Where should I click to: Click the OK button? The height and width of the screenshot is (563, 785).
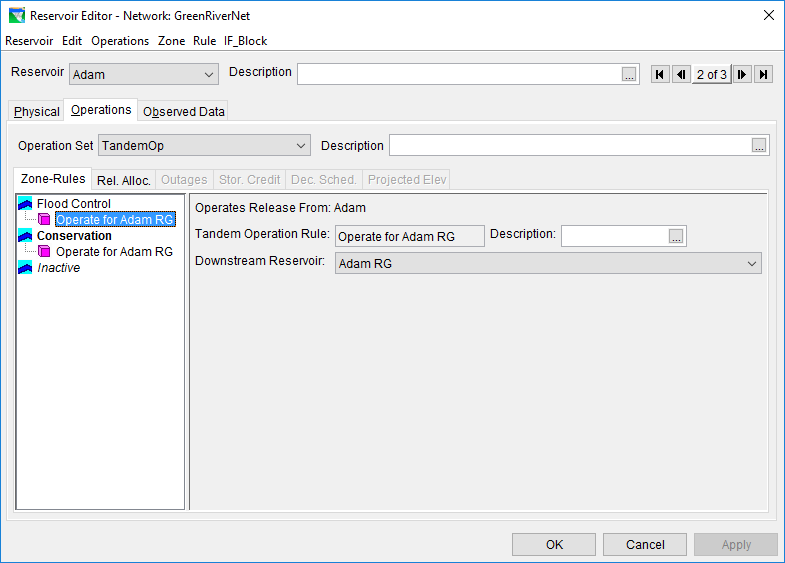click(554, 544)
